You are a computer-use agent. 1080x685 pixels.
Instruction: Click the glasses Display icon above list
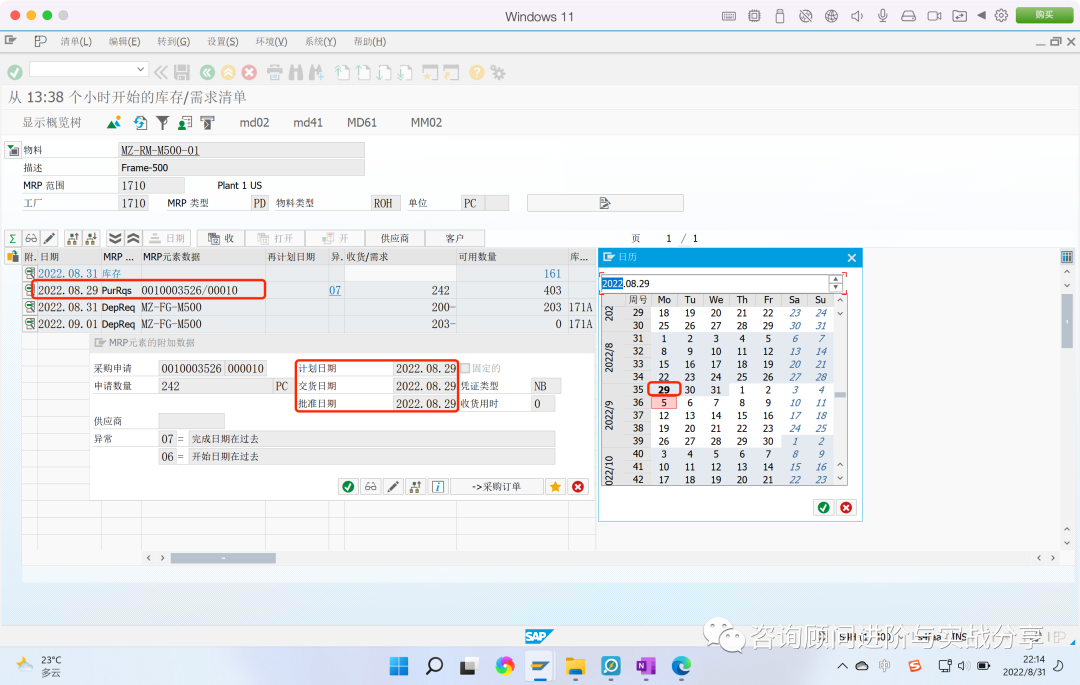(x=31, y=238)
